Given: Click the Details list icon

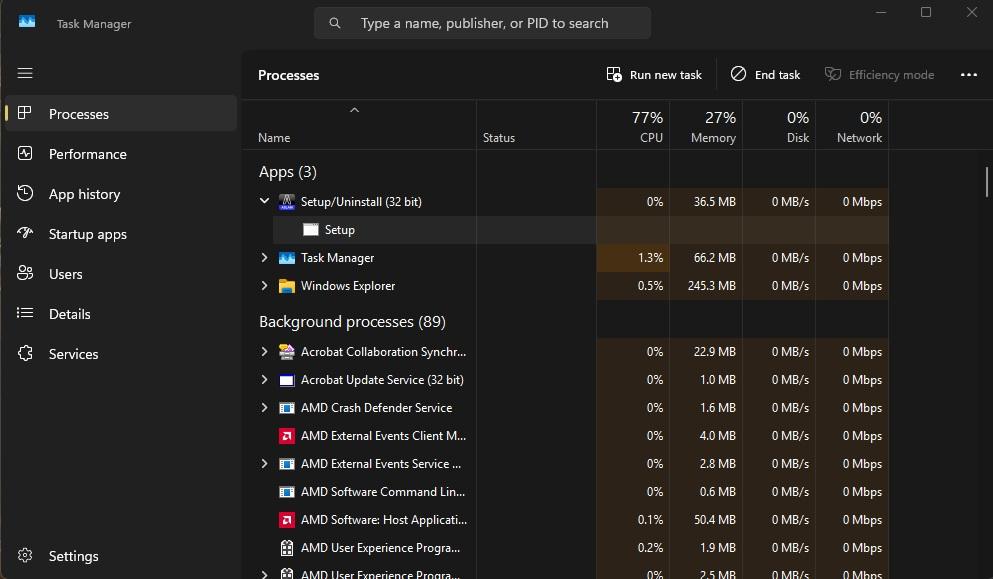Looking at the screenshot, I should [25, 313].
